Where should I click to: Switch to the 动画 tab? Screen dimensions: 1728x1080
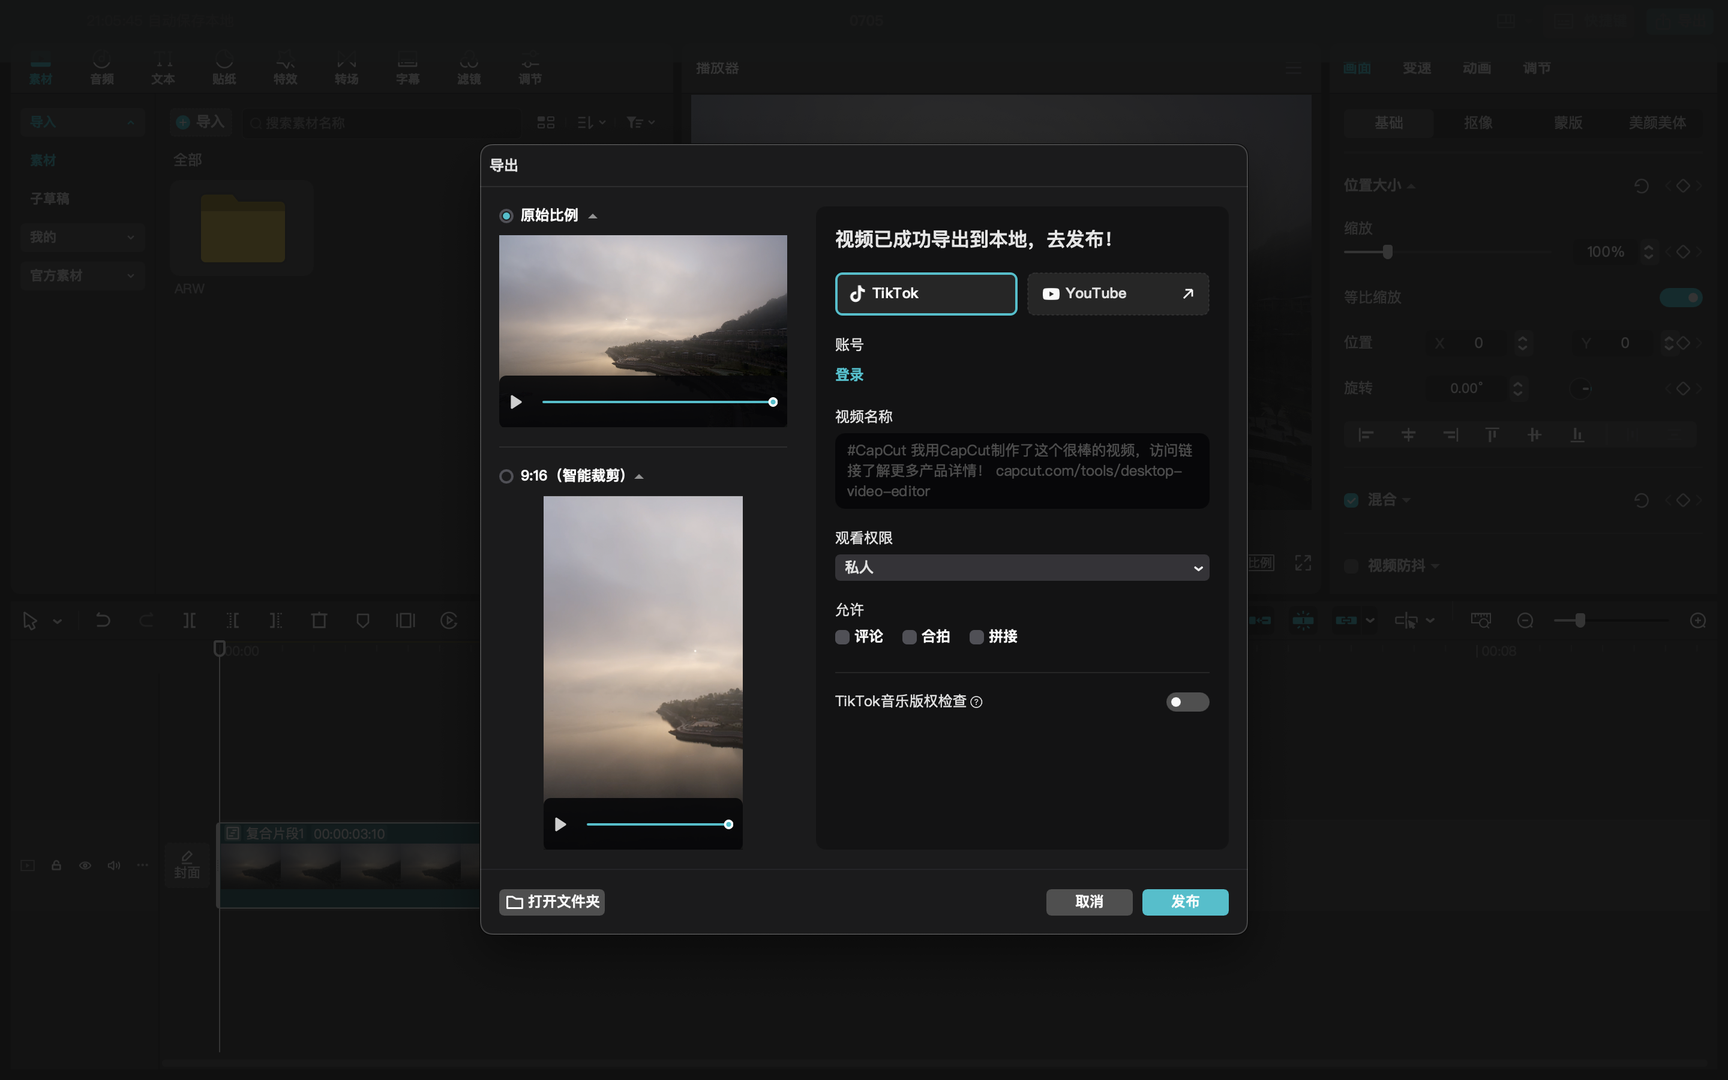click(1477, 68)
